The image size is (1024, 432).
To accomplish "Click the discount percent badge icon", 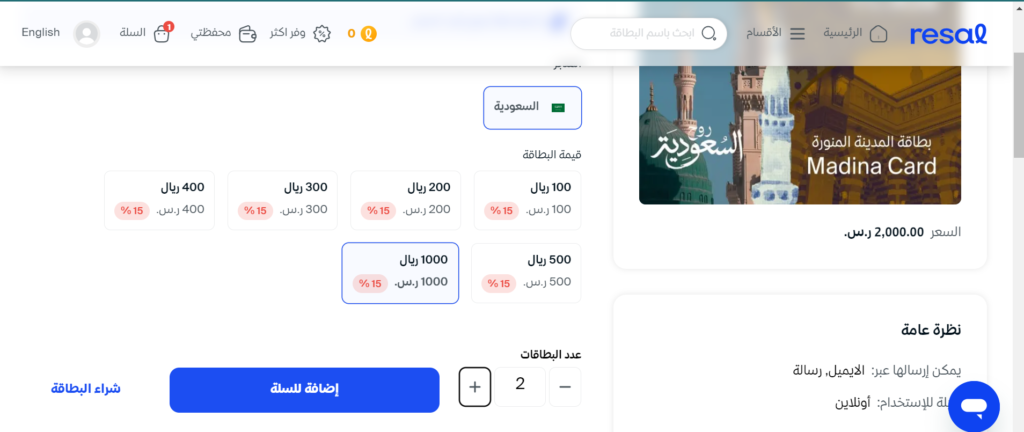I will [322, 34].
